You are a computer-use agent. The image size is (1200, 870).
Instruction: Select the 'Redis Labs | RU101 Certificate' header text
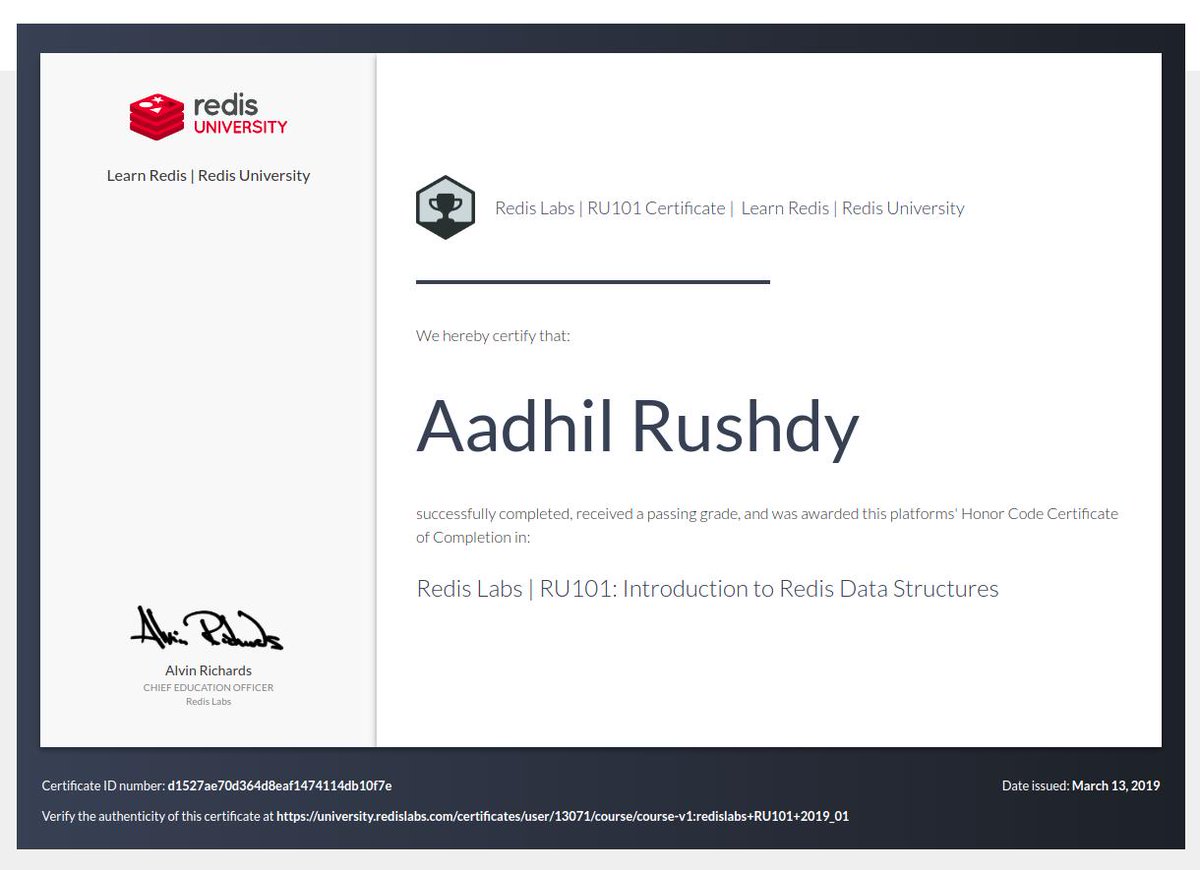[x=610, y=208]
